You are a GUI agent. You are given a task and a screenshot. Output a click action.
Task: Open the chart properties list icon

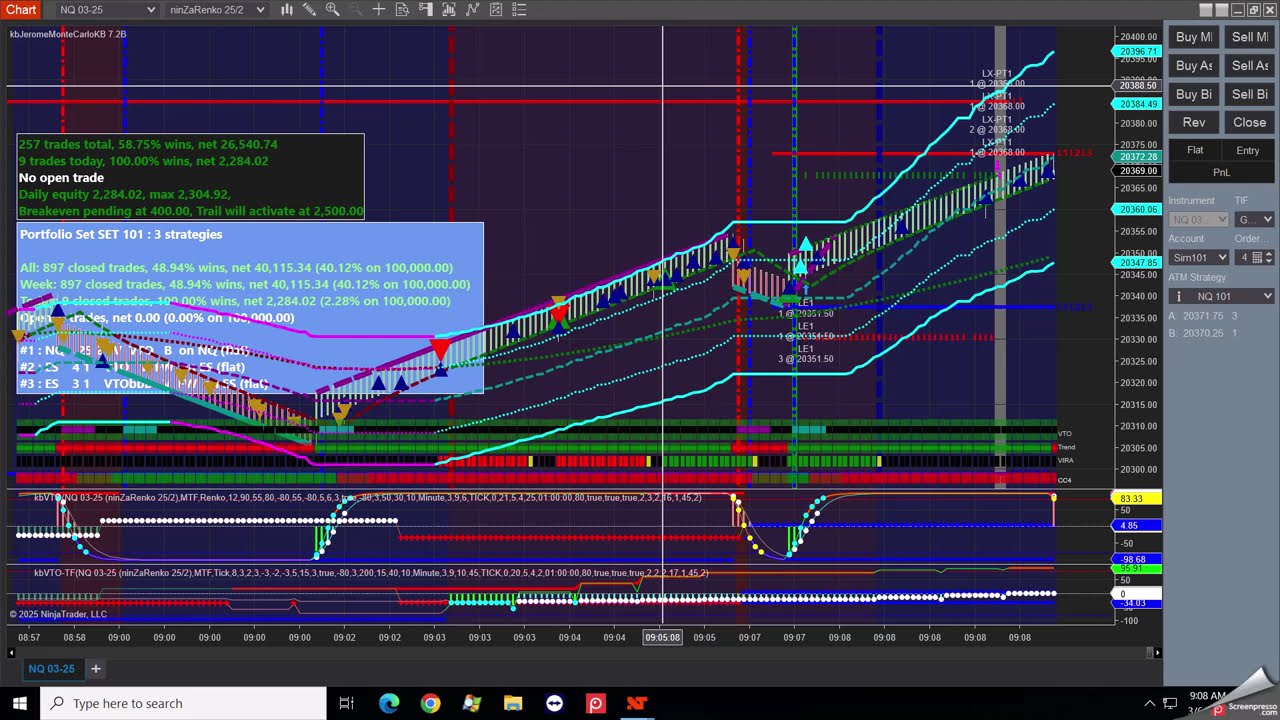pos(518,10)
